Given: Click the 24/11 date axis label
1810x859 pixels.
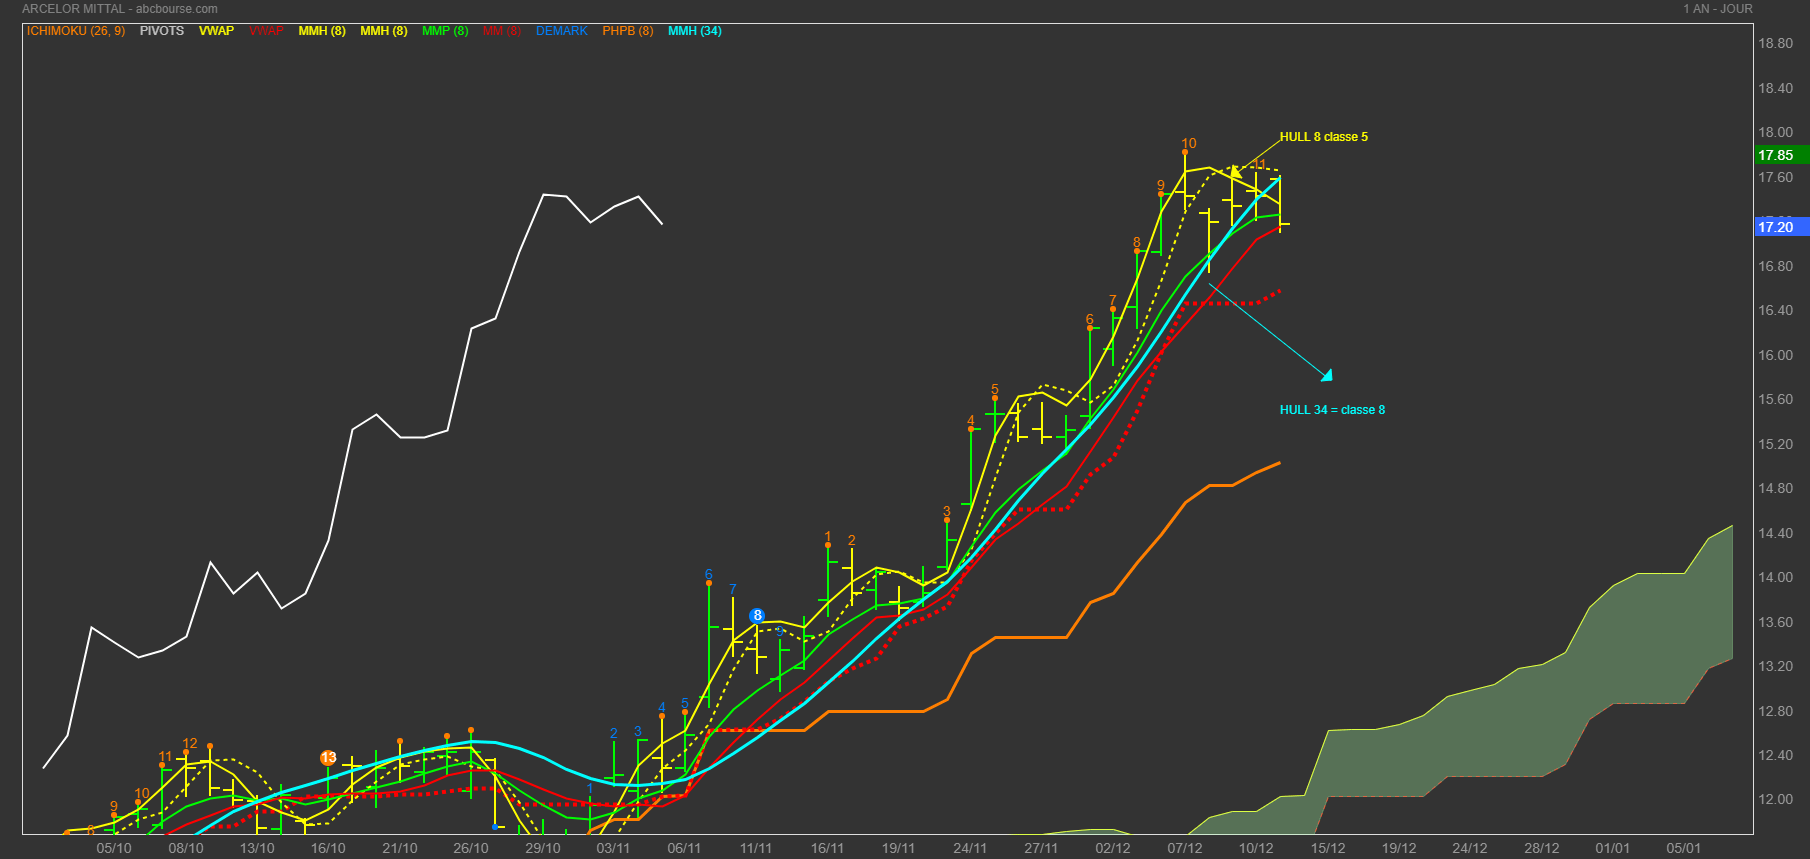Looking at the screenshot, I should tap(970, 848).
